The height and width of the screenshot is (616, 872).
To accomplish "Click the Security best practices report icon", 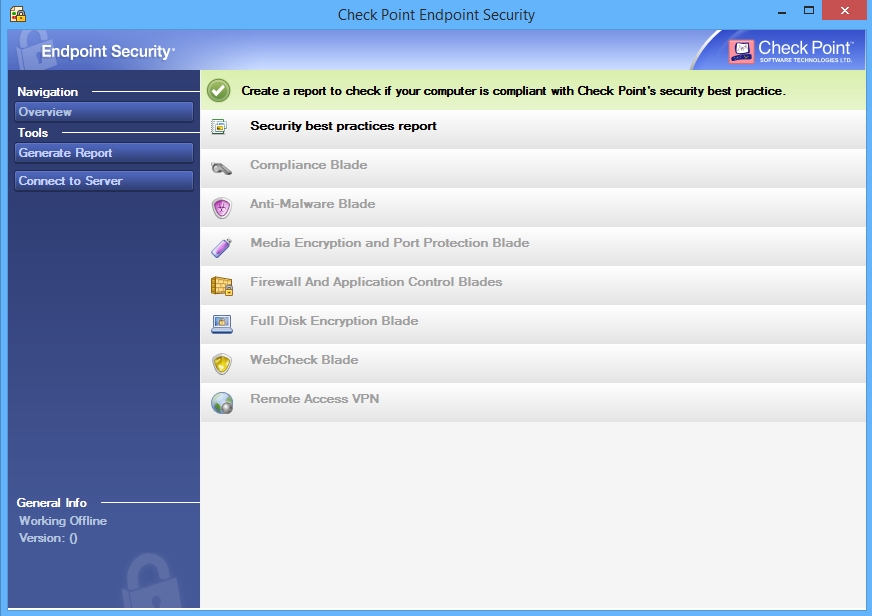I will [x=220, y=127].
